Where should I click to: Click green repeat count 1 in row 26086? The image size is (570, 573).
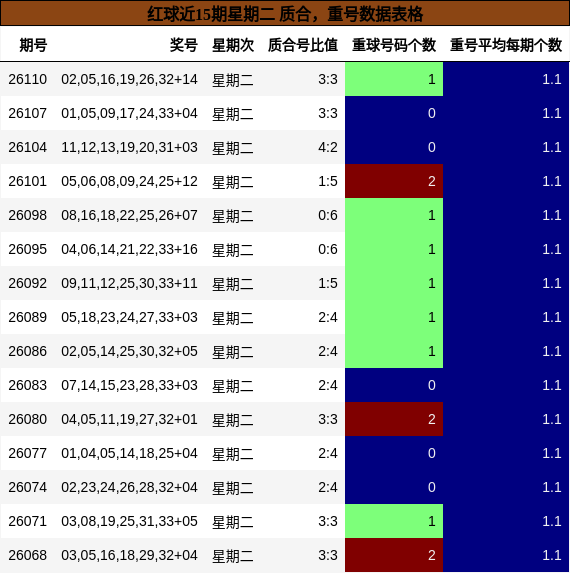point(394,351)
